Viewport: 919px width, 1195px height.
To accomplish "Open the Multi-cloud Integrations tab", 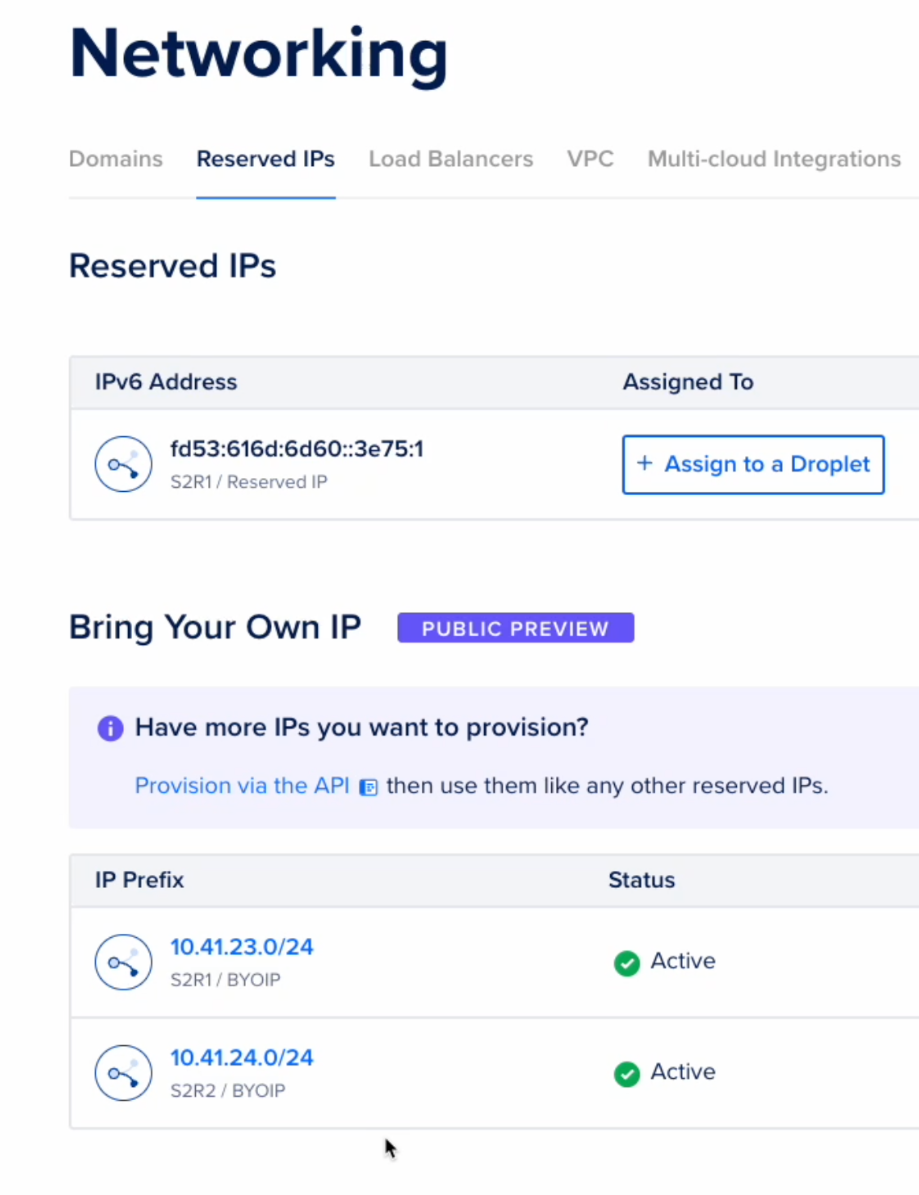I will click(773, 159).
